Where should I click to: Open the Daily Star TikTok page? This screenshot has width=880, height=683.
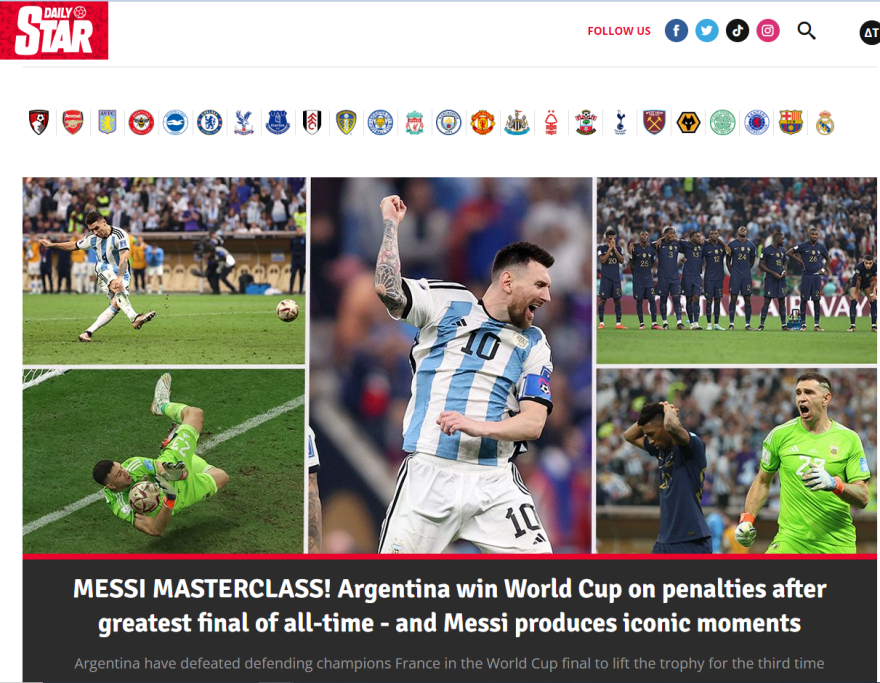point(737,30)
